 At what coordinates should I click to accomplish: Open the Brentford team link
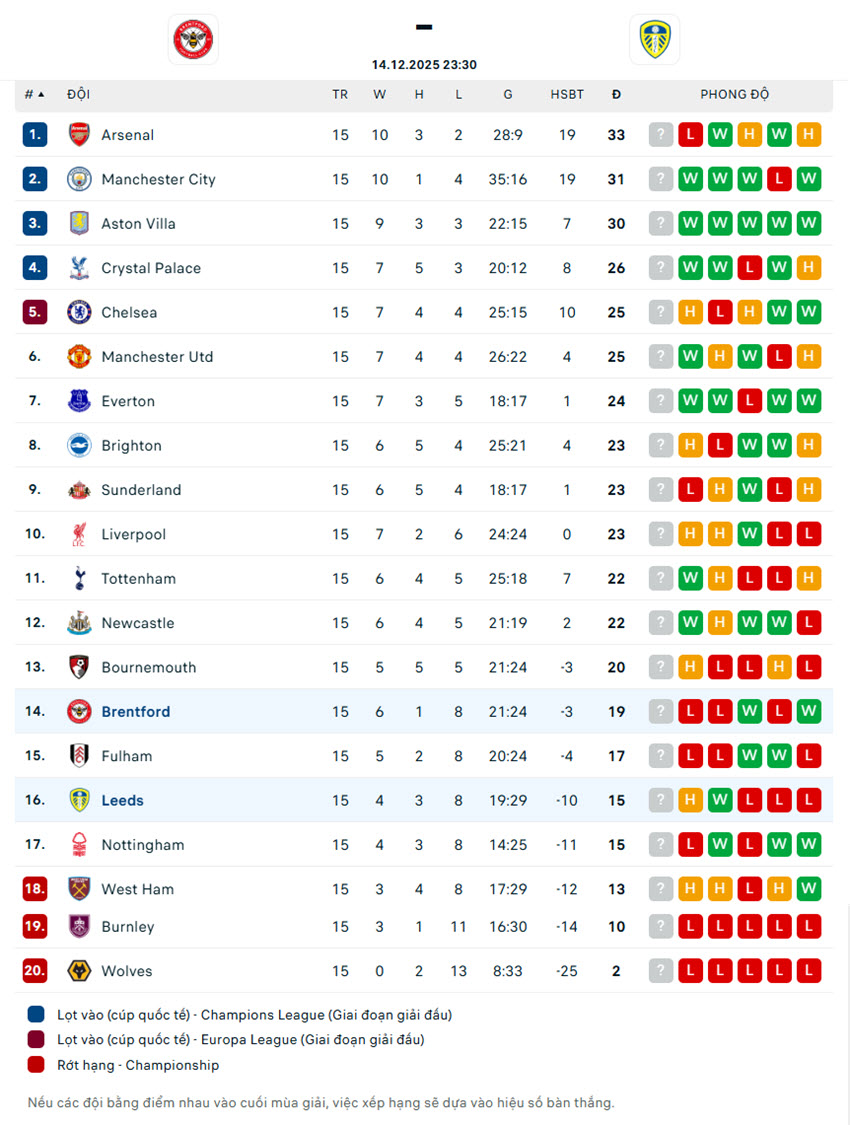[136, 712]
